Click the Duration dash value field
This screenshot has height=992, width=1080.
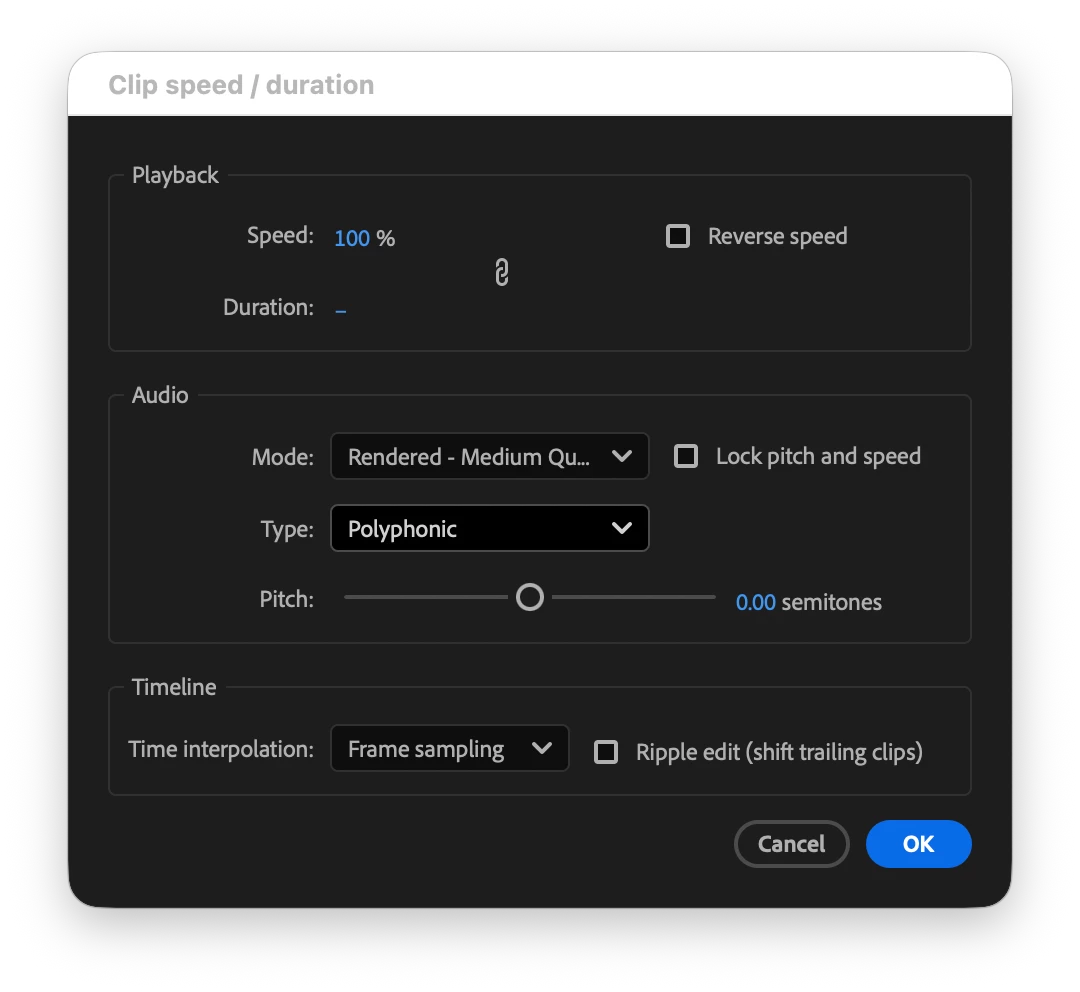341,311
